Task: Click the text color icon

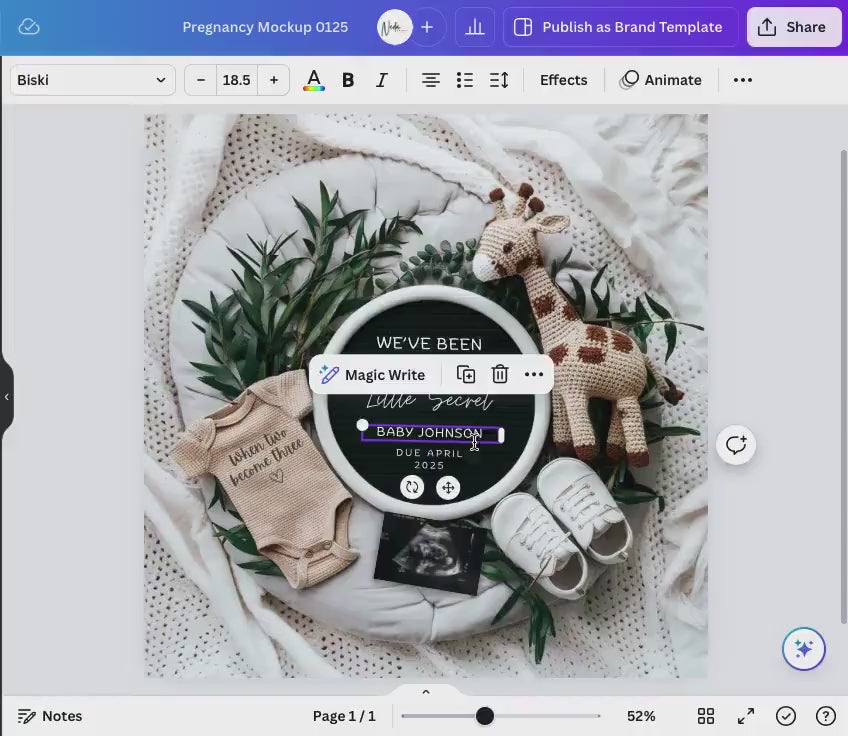Action: point(313,80)
